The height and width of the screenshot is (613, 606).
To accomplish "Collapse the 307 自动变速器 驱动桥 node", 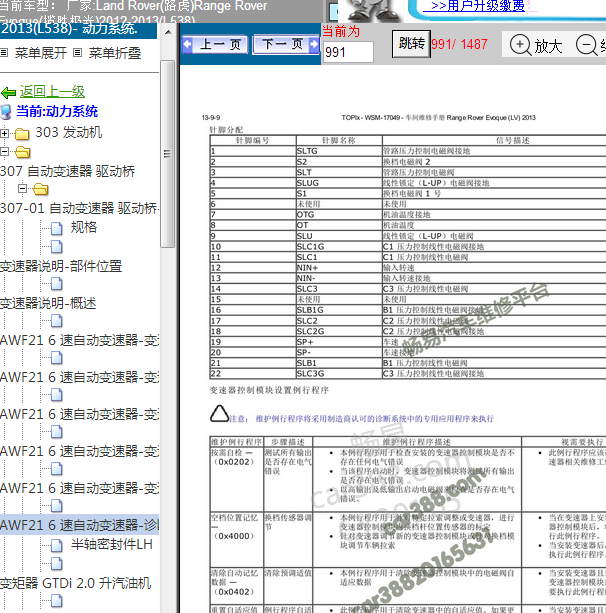I will tap(4, 152).
